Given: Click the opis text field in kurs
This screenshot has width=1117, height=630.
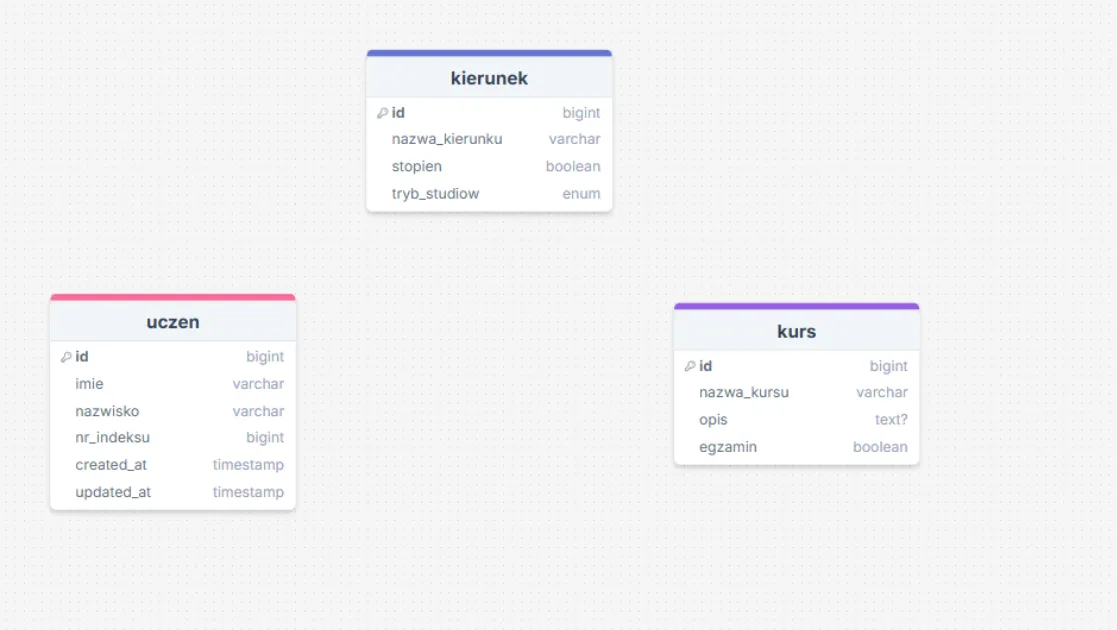Looking at the screenshot, I should point(796,420).
